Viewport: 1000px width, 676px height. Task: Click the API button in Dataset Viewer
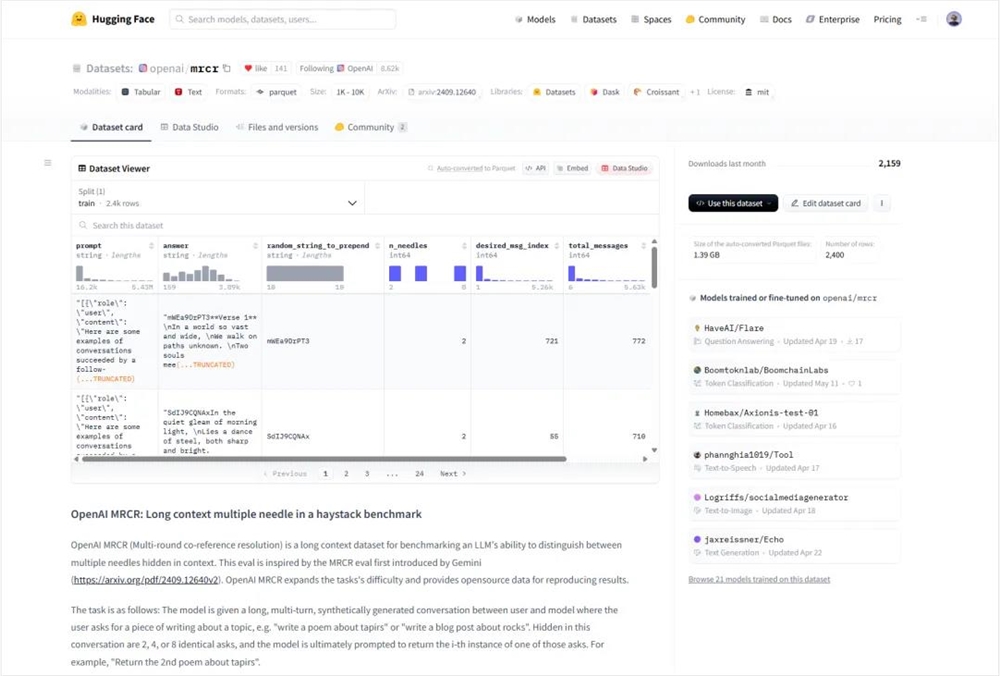[535, 169]
